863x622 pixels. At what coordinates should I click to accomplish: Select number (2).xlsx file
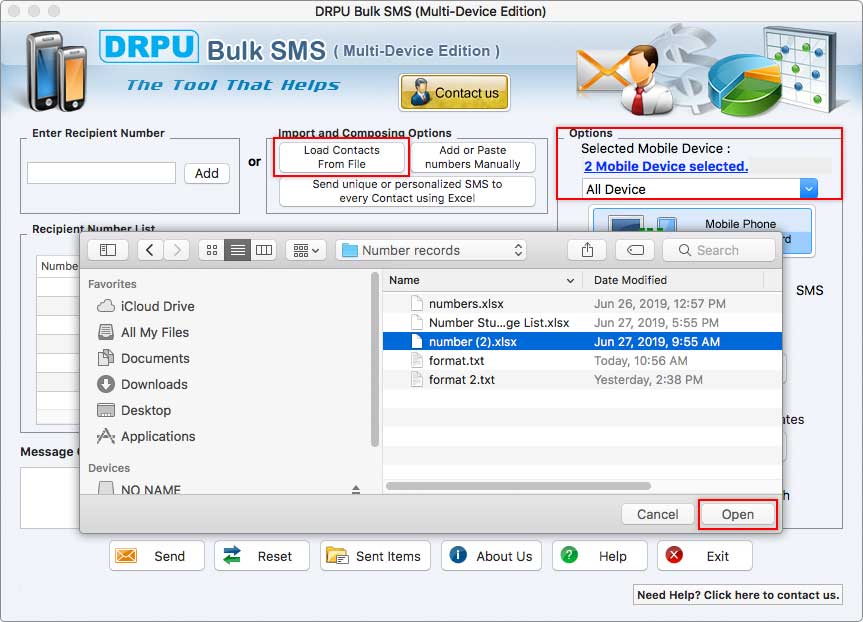tap(582, 342)
